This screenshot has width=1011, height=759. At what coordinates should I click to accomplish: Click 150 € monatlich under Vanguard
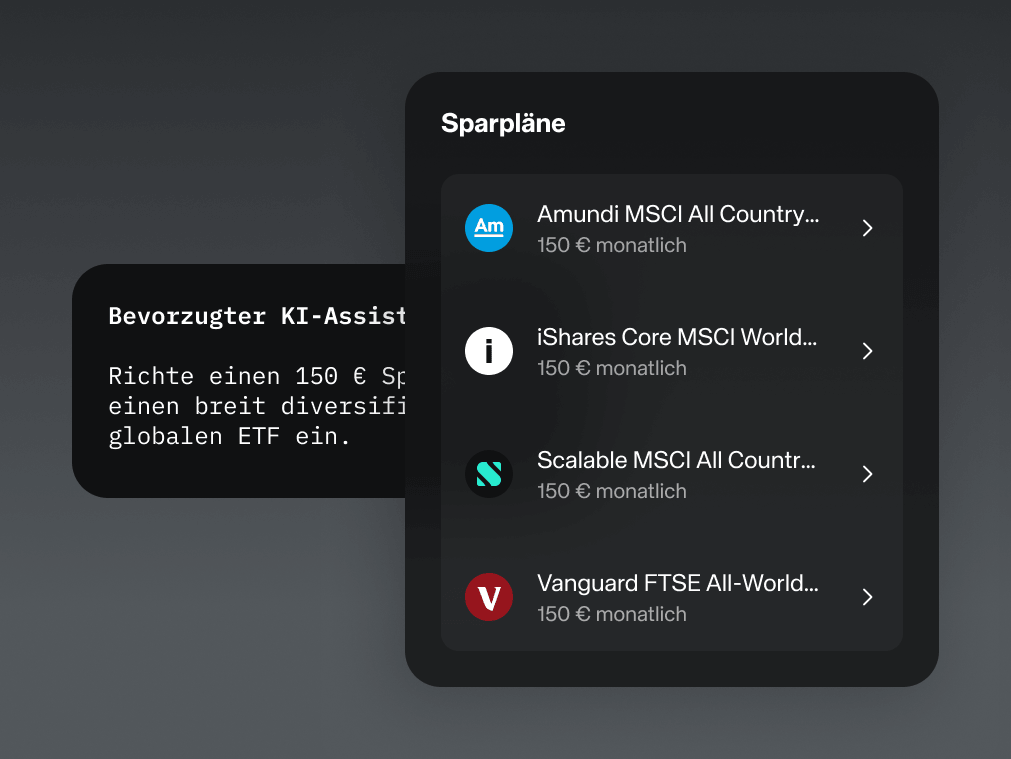click(x=612, y=615)
